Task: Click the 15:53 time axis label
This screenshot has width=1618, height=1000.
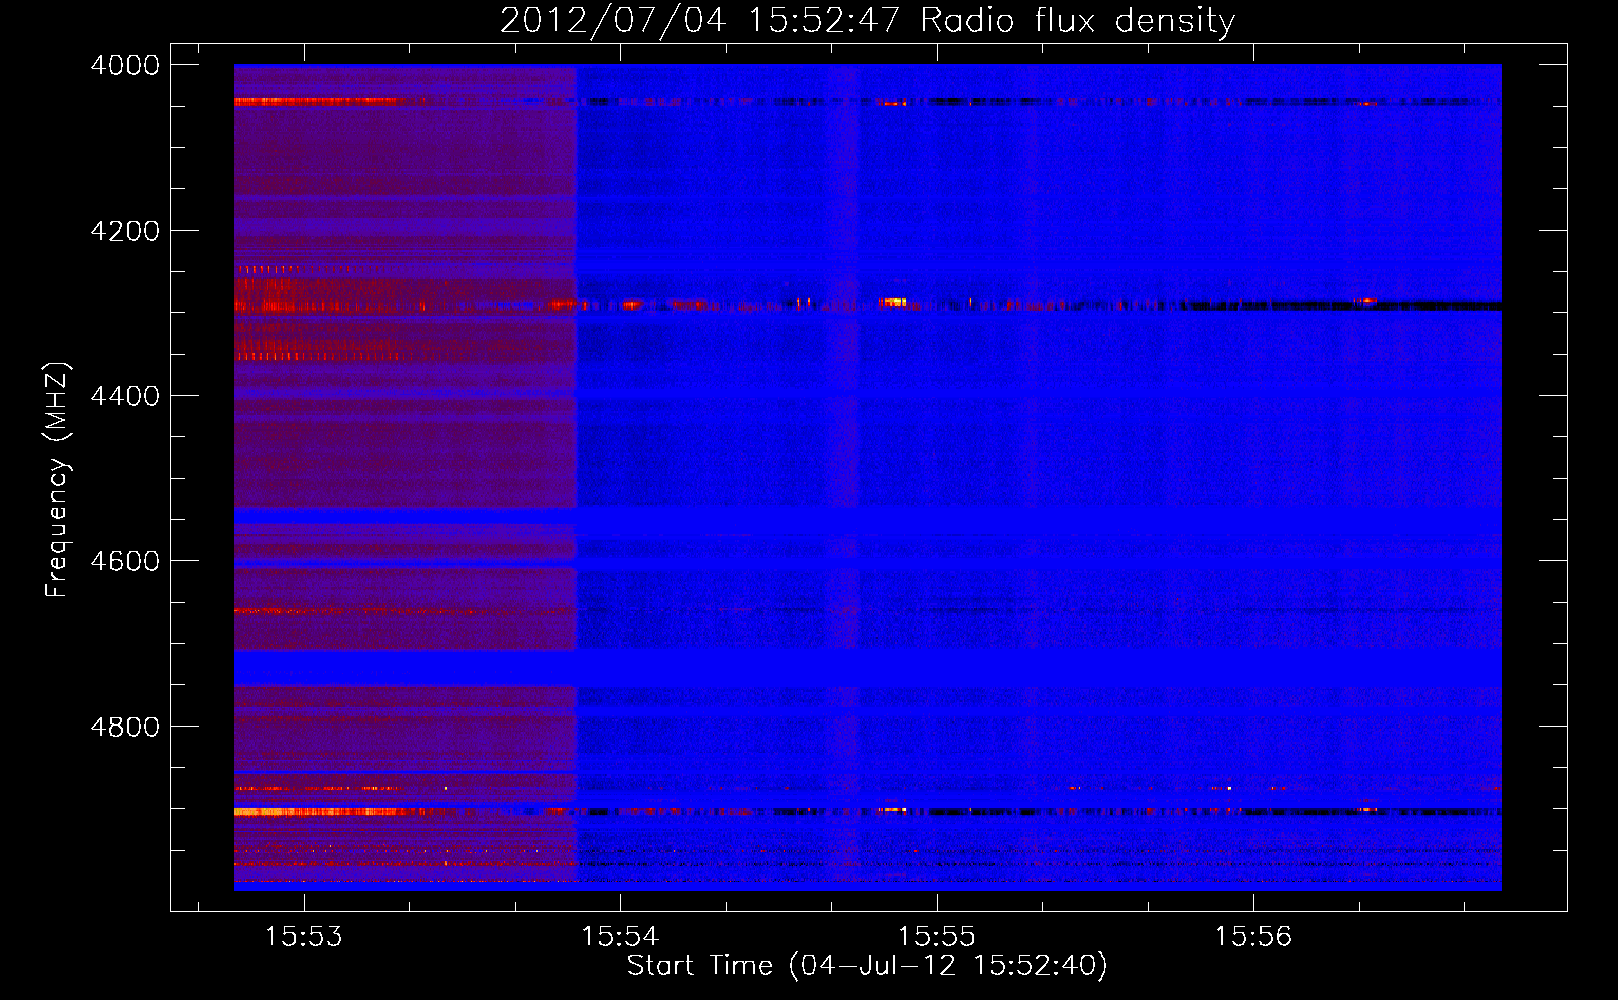Action: (x=303, y=937)
